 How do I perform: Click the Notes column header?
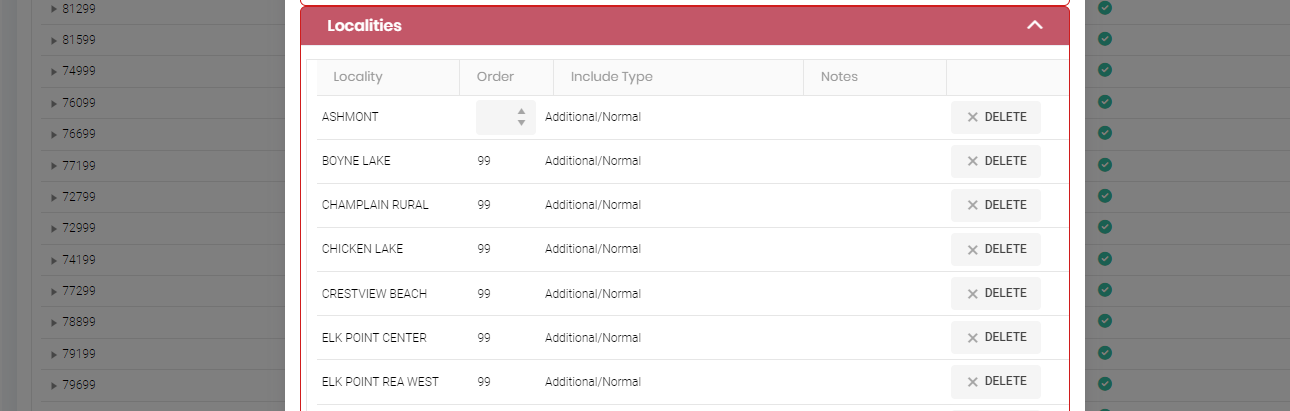click(839, 77)
